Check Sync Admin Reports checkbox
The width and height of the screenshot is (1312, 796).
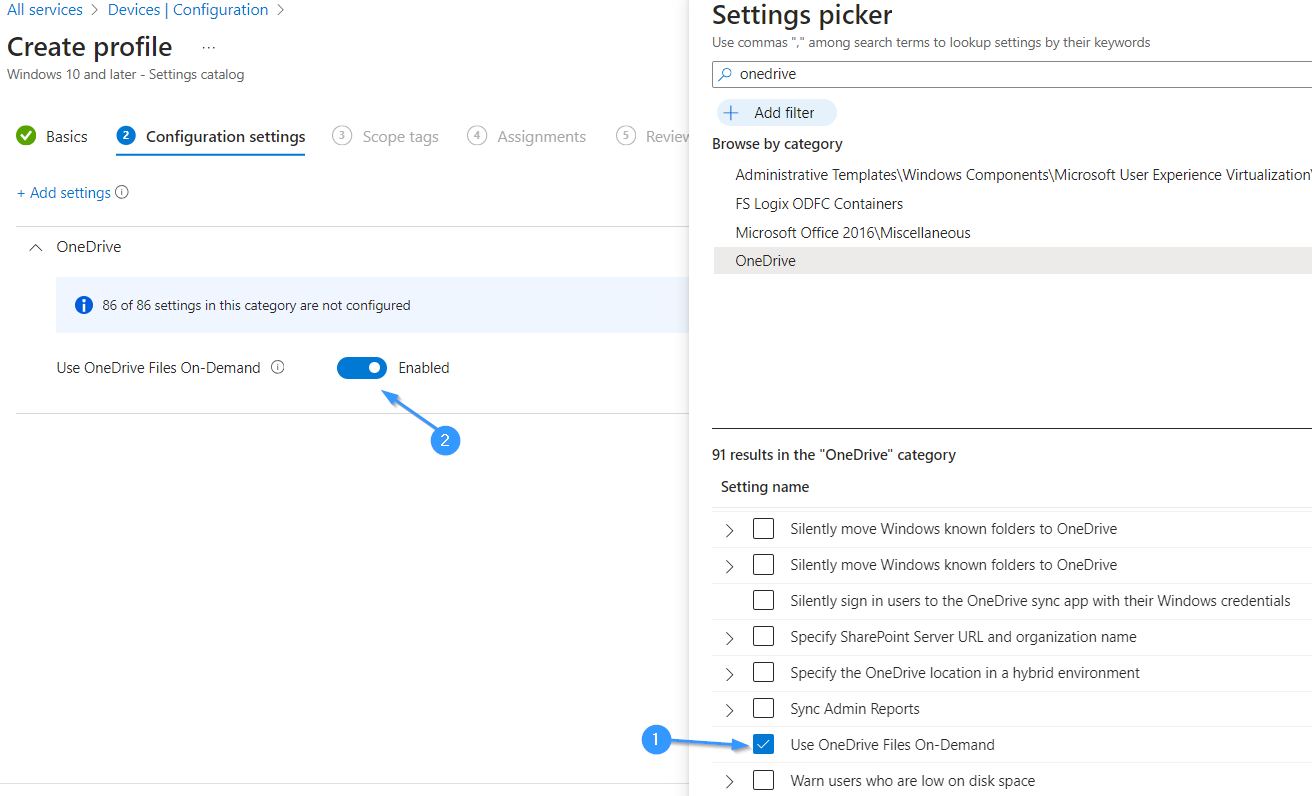coord(764,708)
